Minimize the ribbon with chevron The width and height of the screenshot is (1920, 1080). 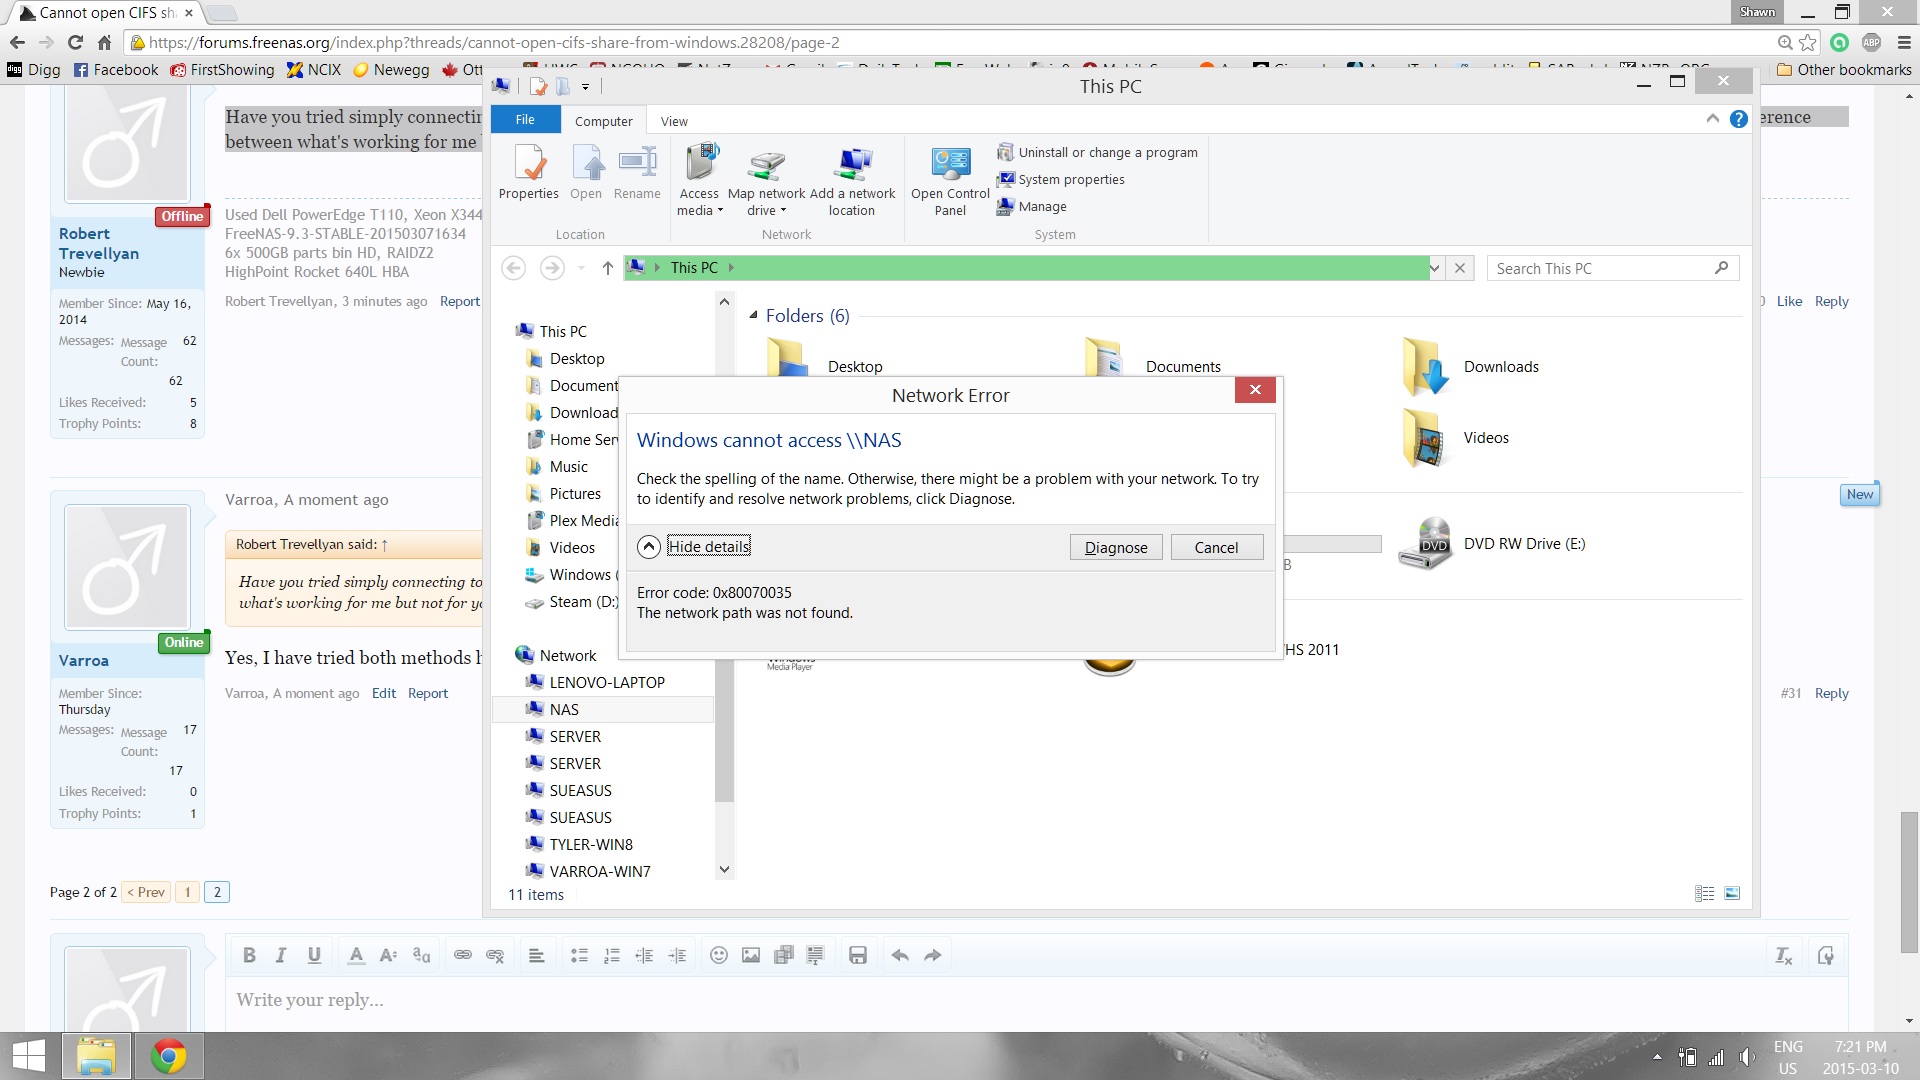click(1712, 119)
